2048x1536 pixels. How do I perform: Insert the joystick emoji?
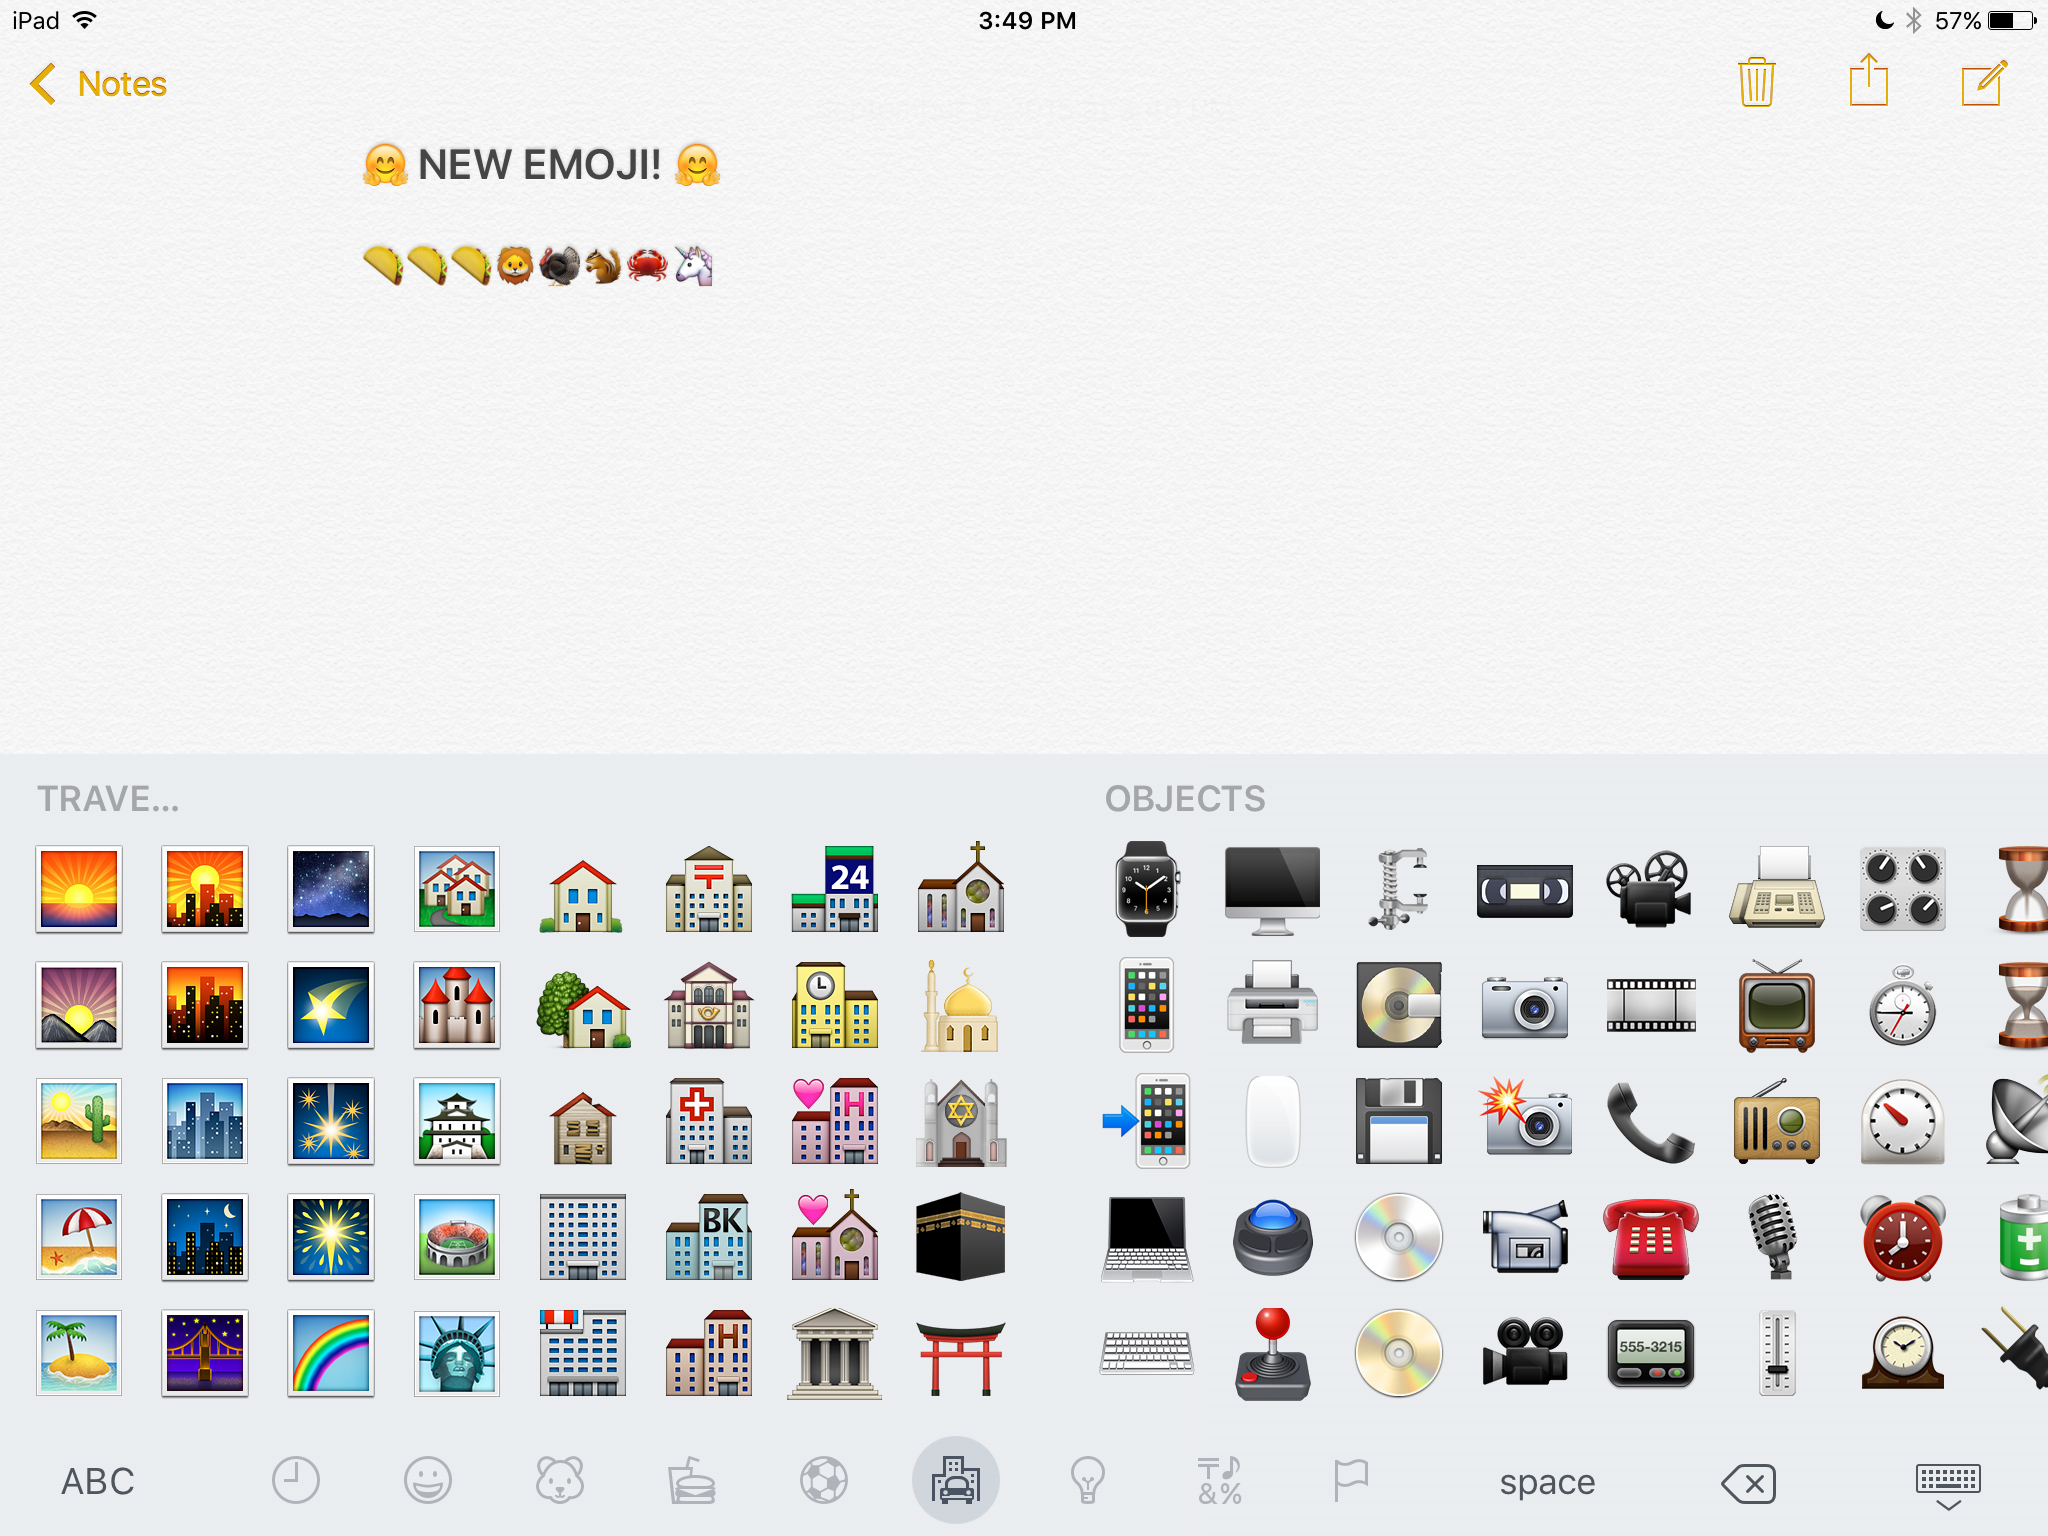point(1272,1353)
